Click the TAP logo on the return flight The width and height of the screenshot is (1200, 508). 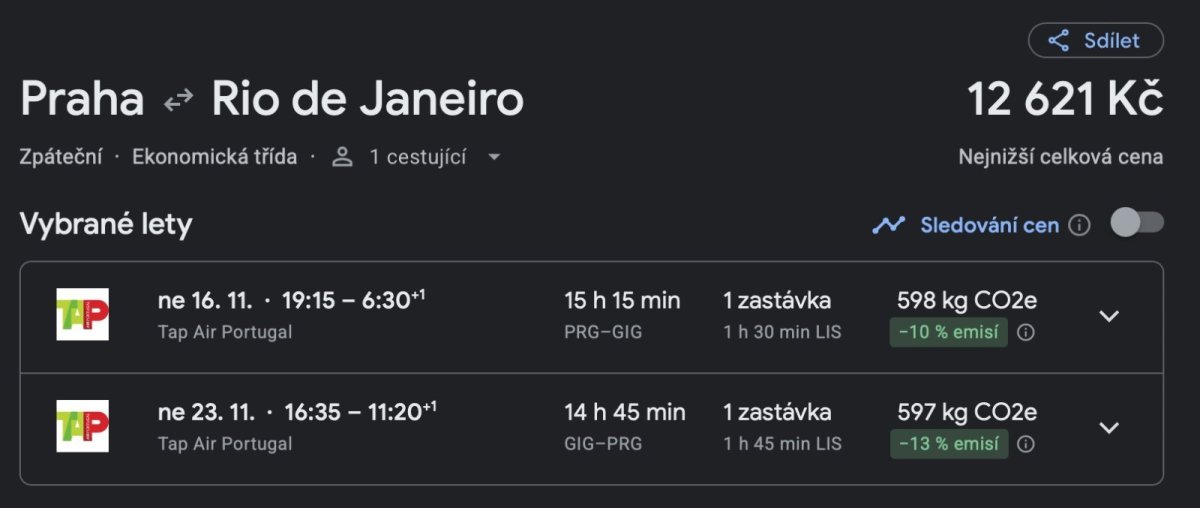click(x=82, y=427)
